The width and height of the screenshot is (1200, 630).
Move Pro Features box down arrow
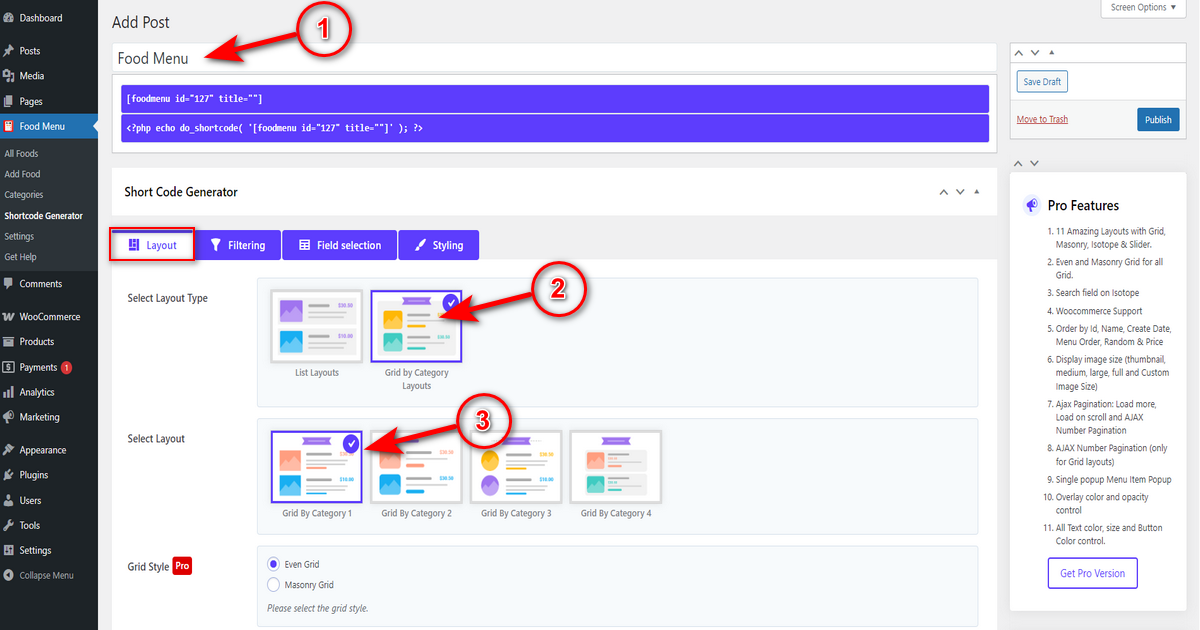click(x=1035, y=163)
